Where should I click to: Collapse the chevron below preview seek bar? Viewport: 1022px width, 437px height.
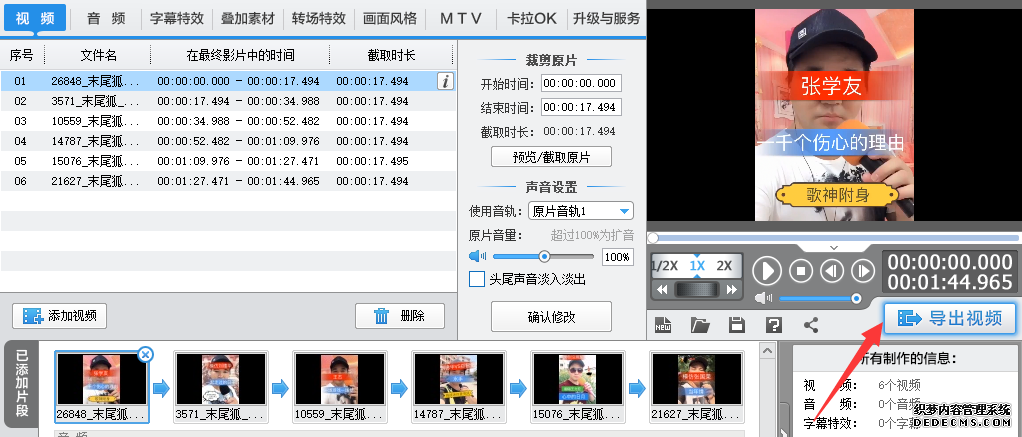(x=834, y=248)
